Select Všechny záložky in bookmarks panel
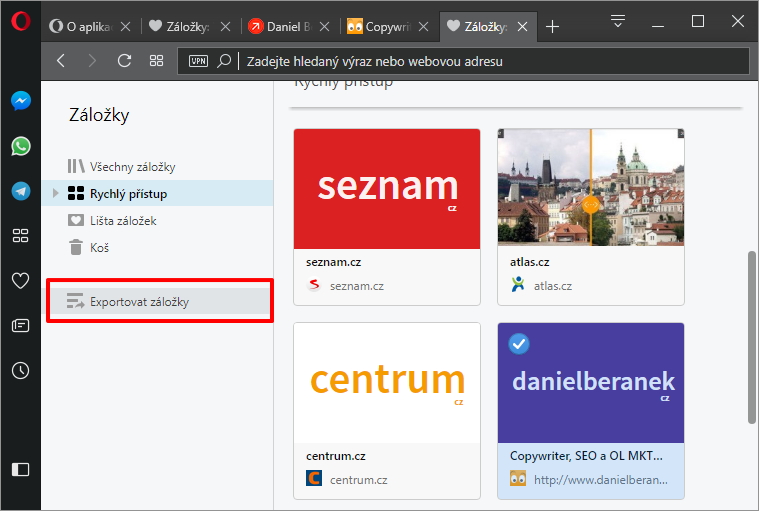This screenshot has width=759, height=511. click(x=157, y=166)
